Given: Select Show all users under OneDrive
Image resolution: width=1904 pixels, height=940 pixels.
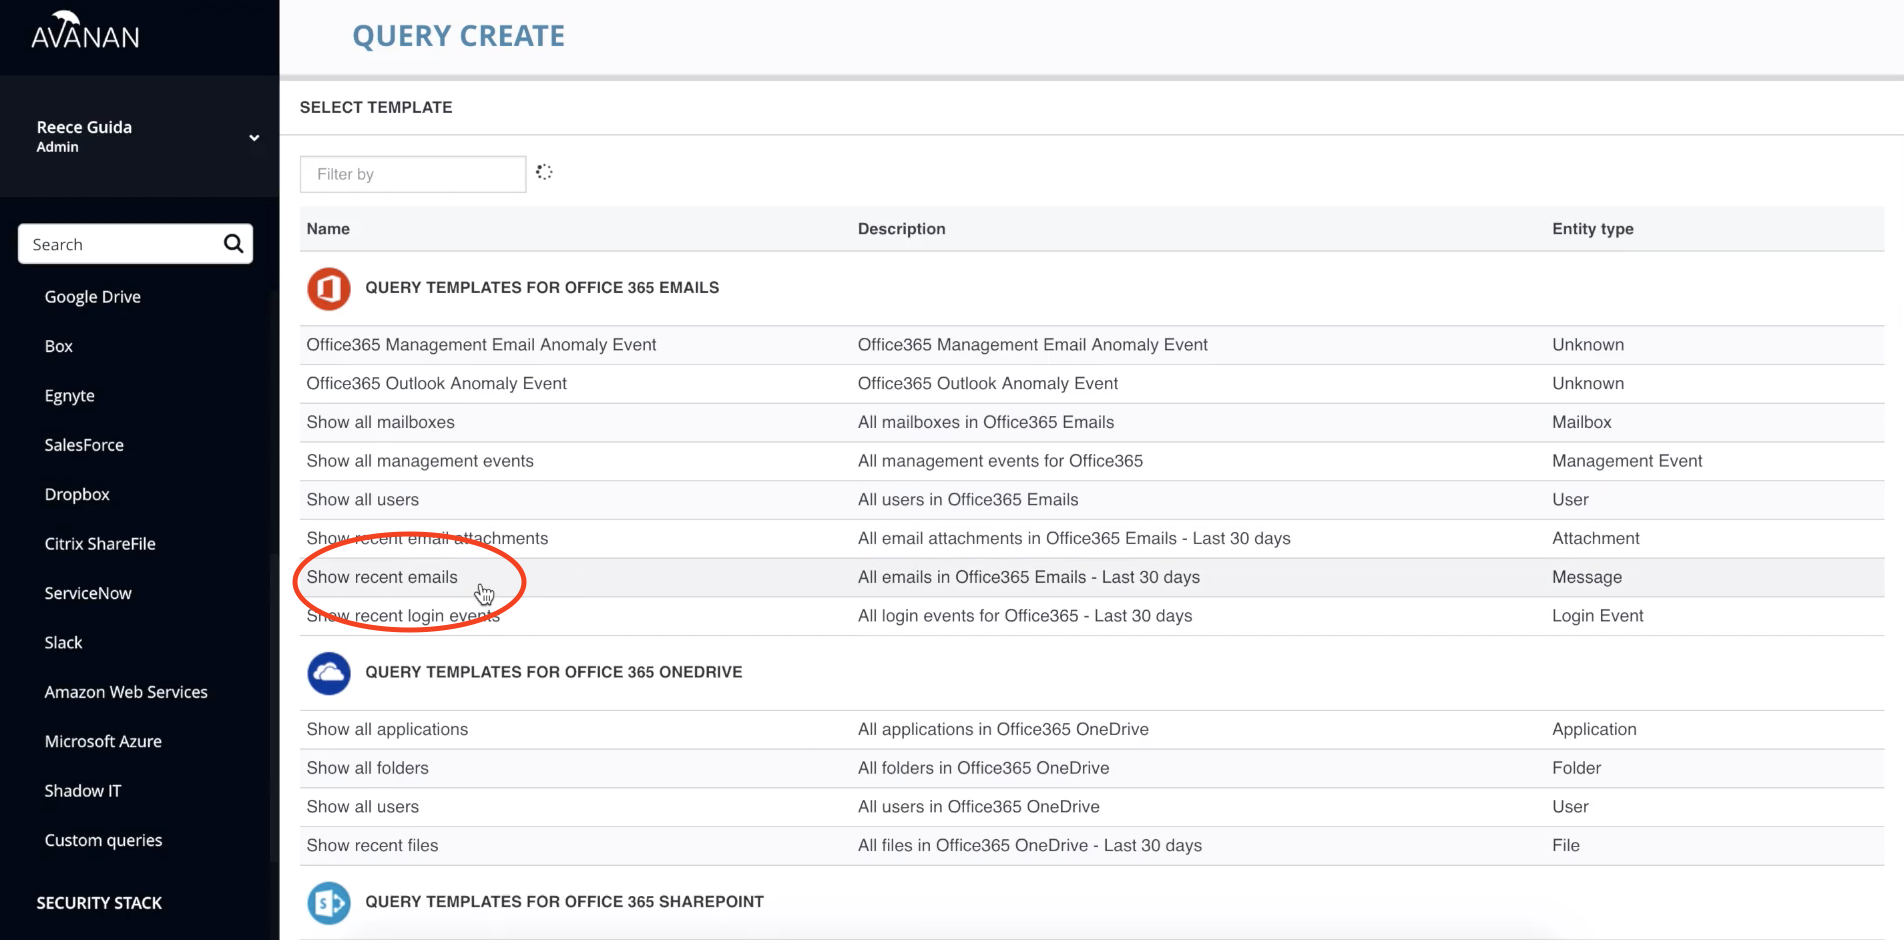Looking at the screenshot, I should click(x=362, y=807).
